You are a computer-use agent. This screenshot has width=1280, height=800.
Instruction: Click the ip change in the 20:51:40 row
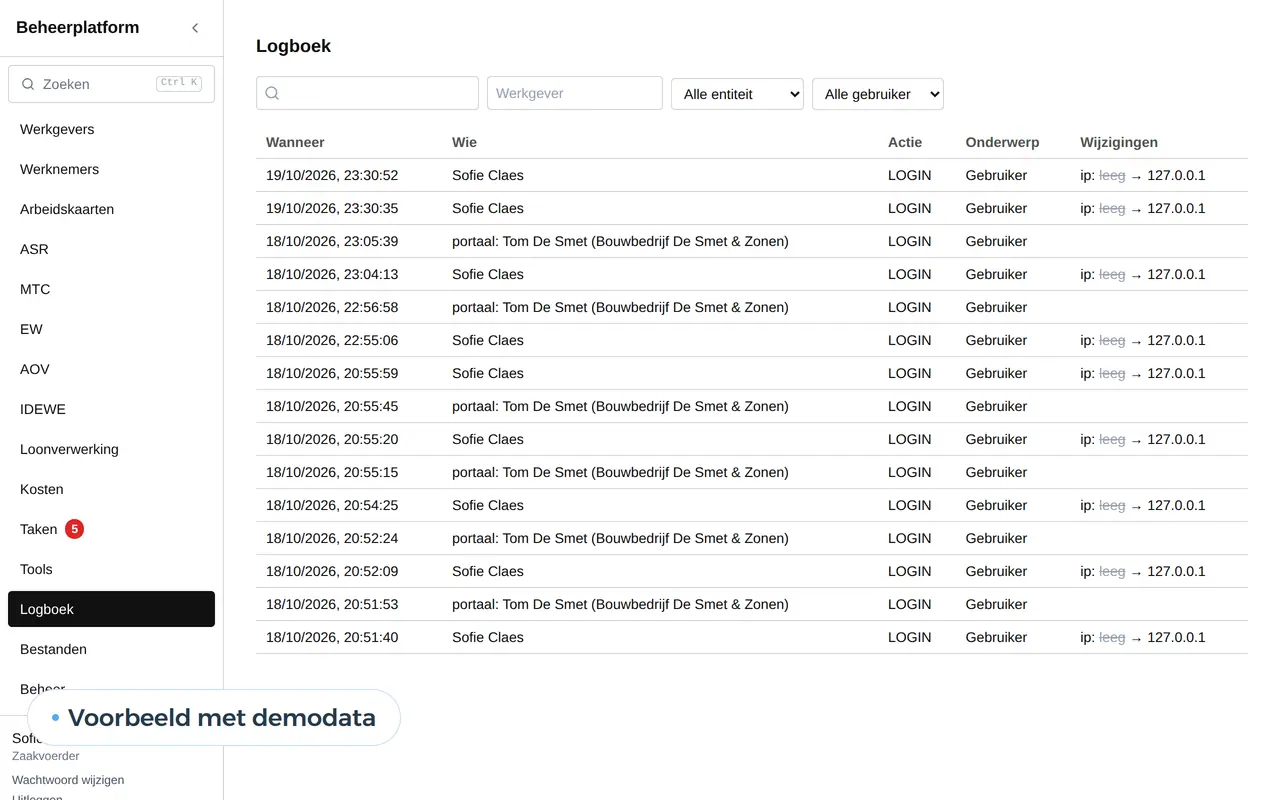(1143, 637)
